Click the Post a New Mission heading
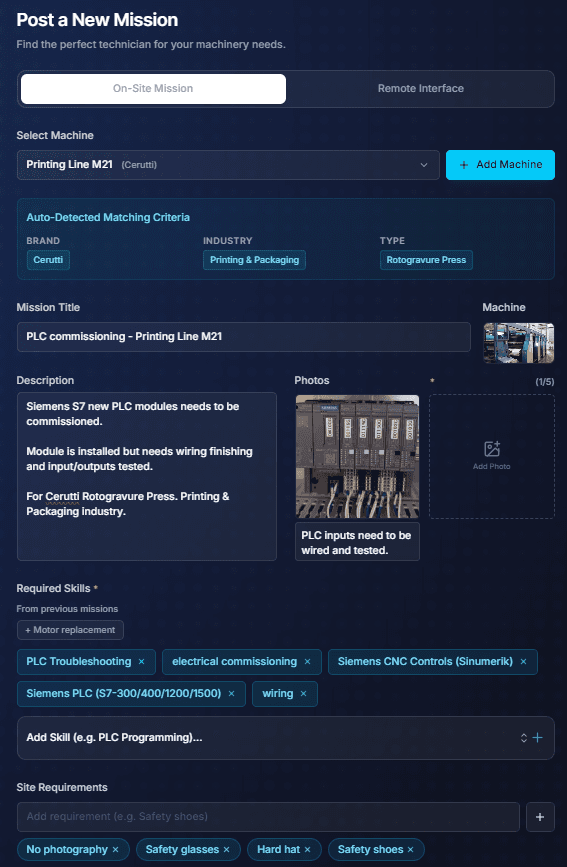 [x=97, y=20]
